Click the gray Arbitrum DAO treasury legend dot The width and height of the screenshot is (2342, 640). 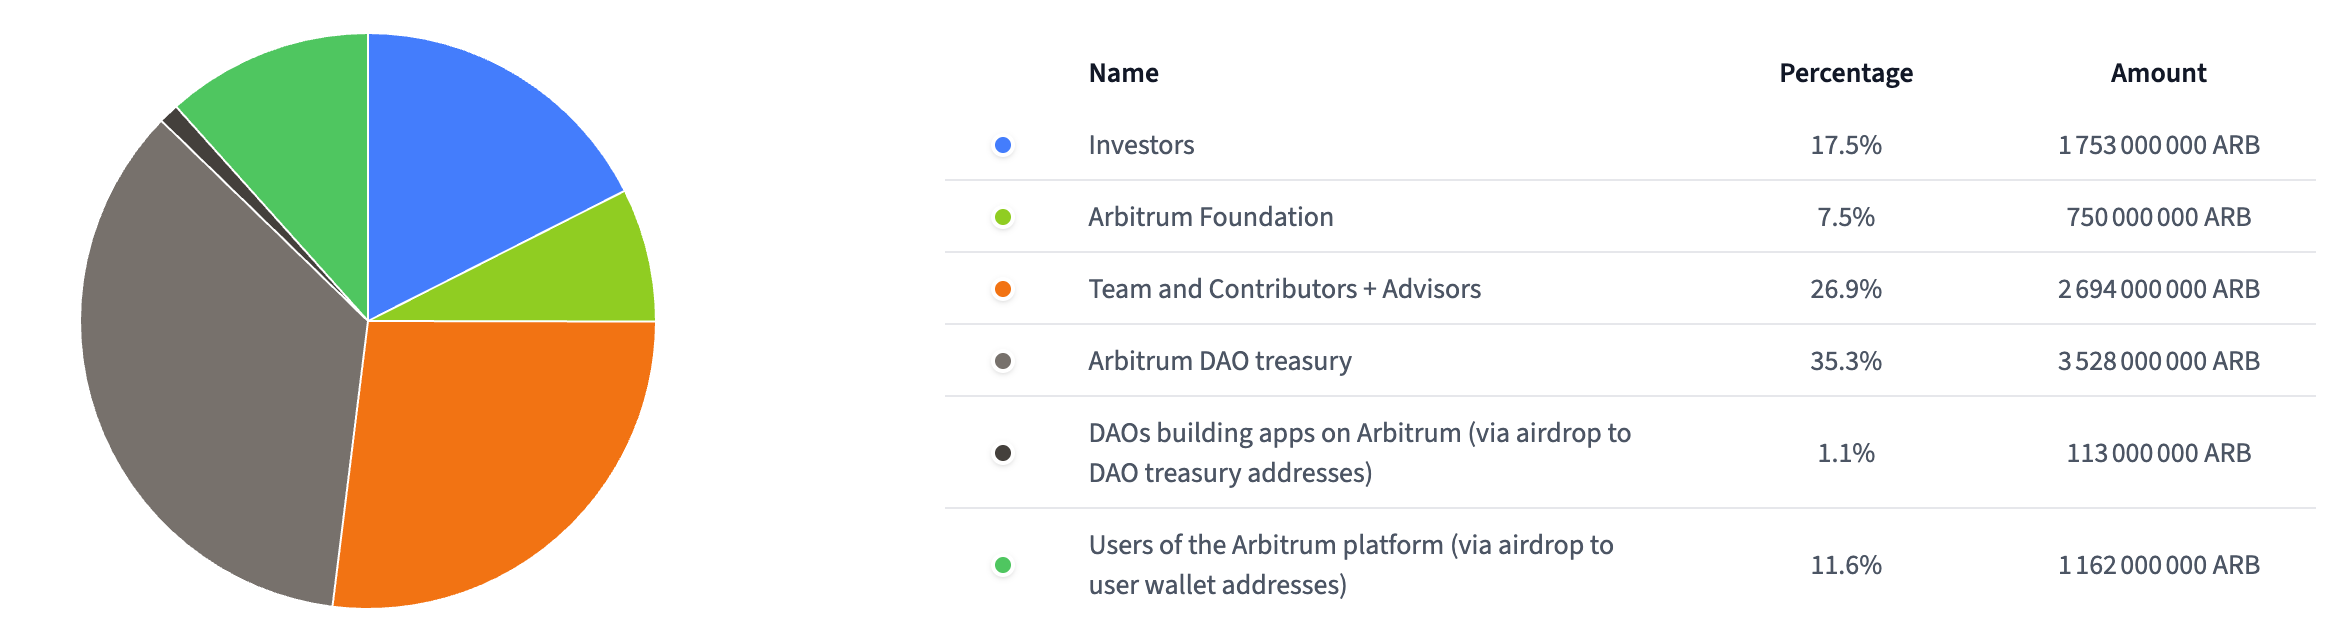[1003, 361]
